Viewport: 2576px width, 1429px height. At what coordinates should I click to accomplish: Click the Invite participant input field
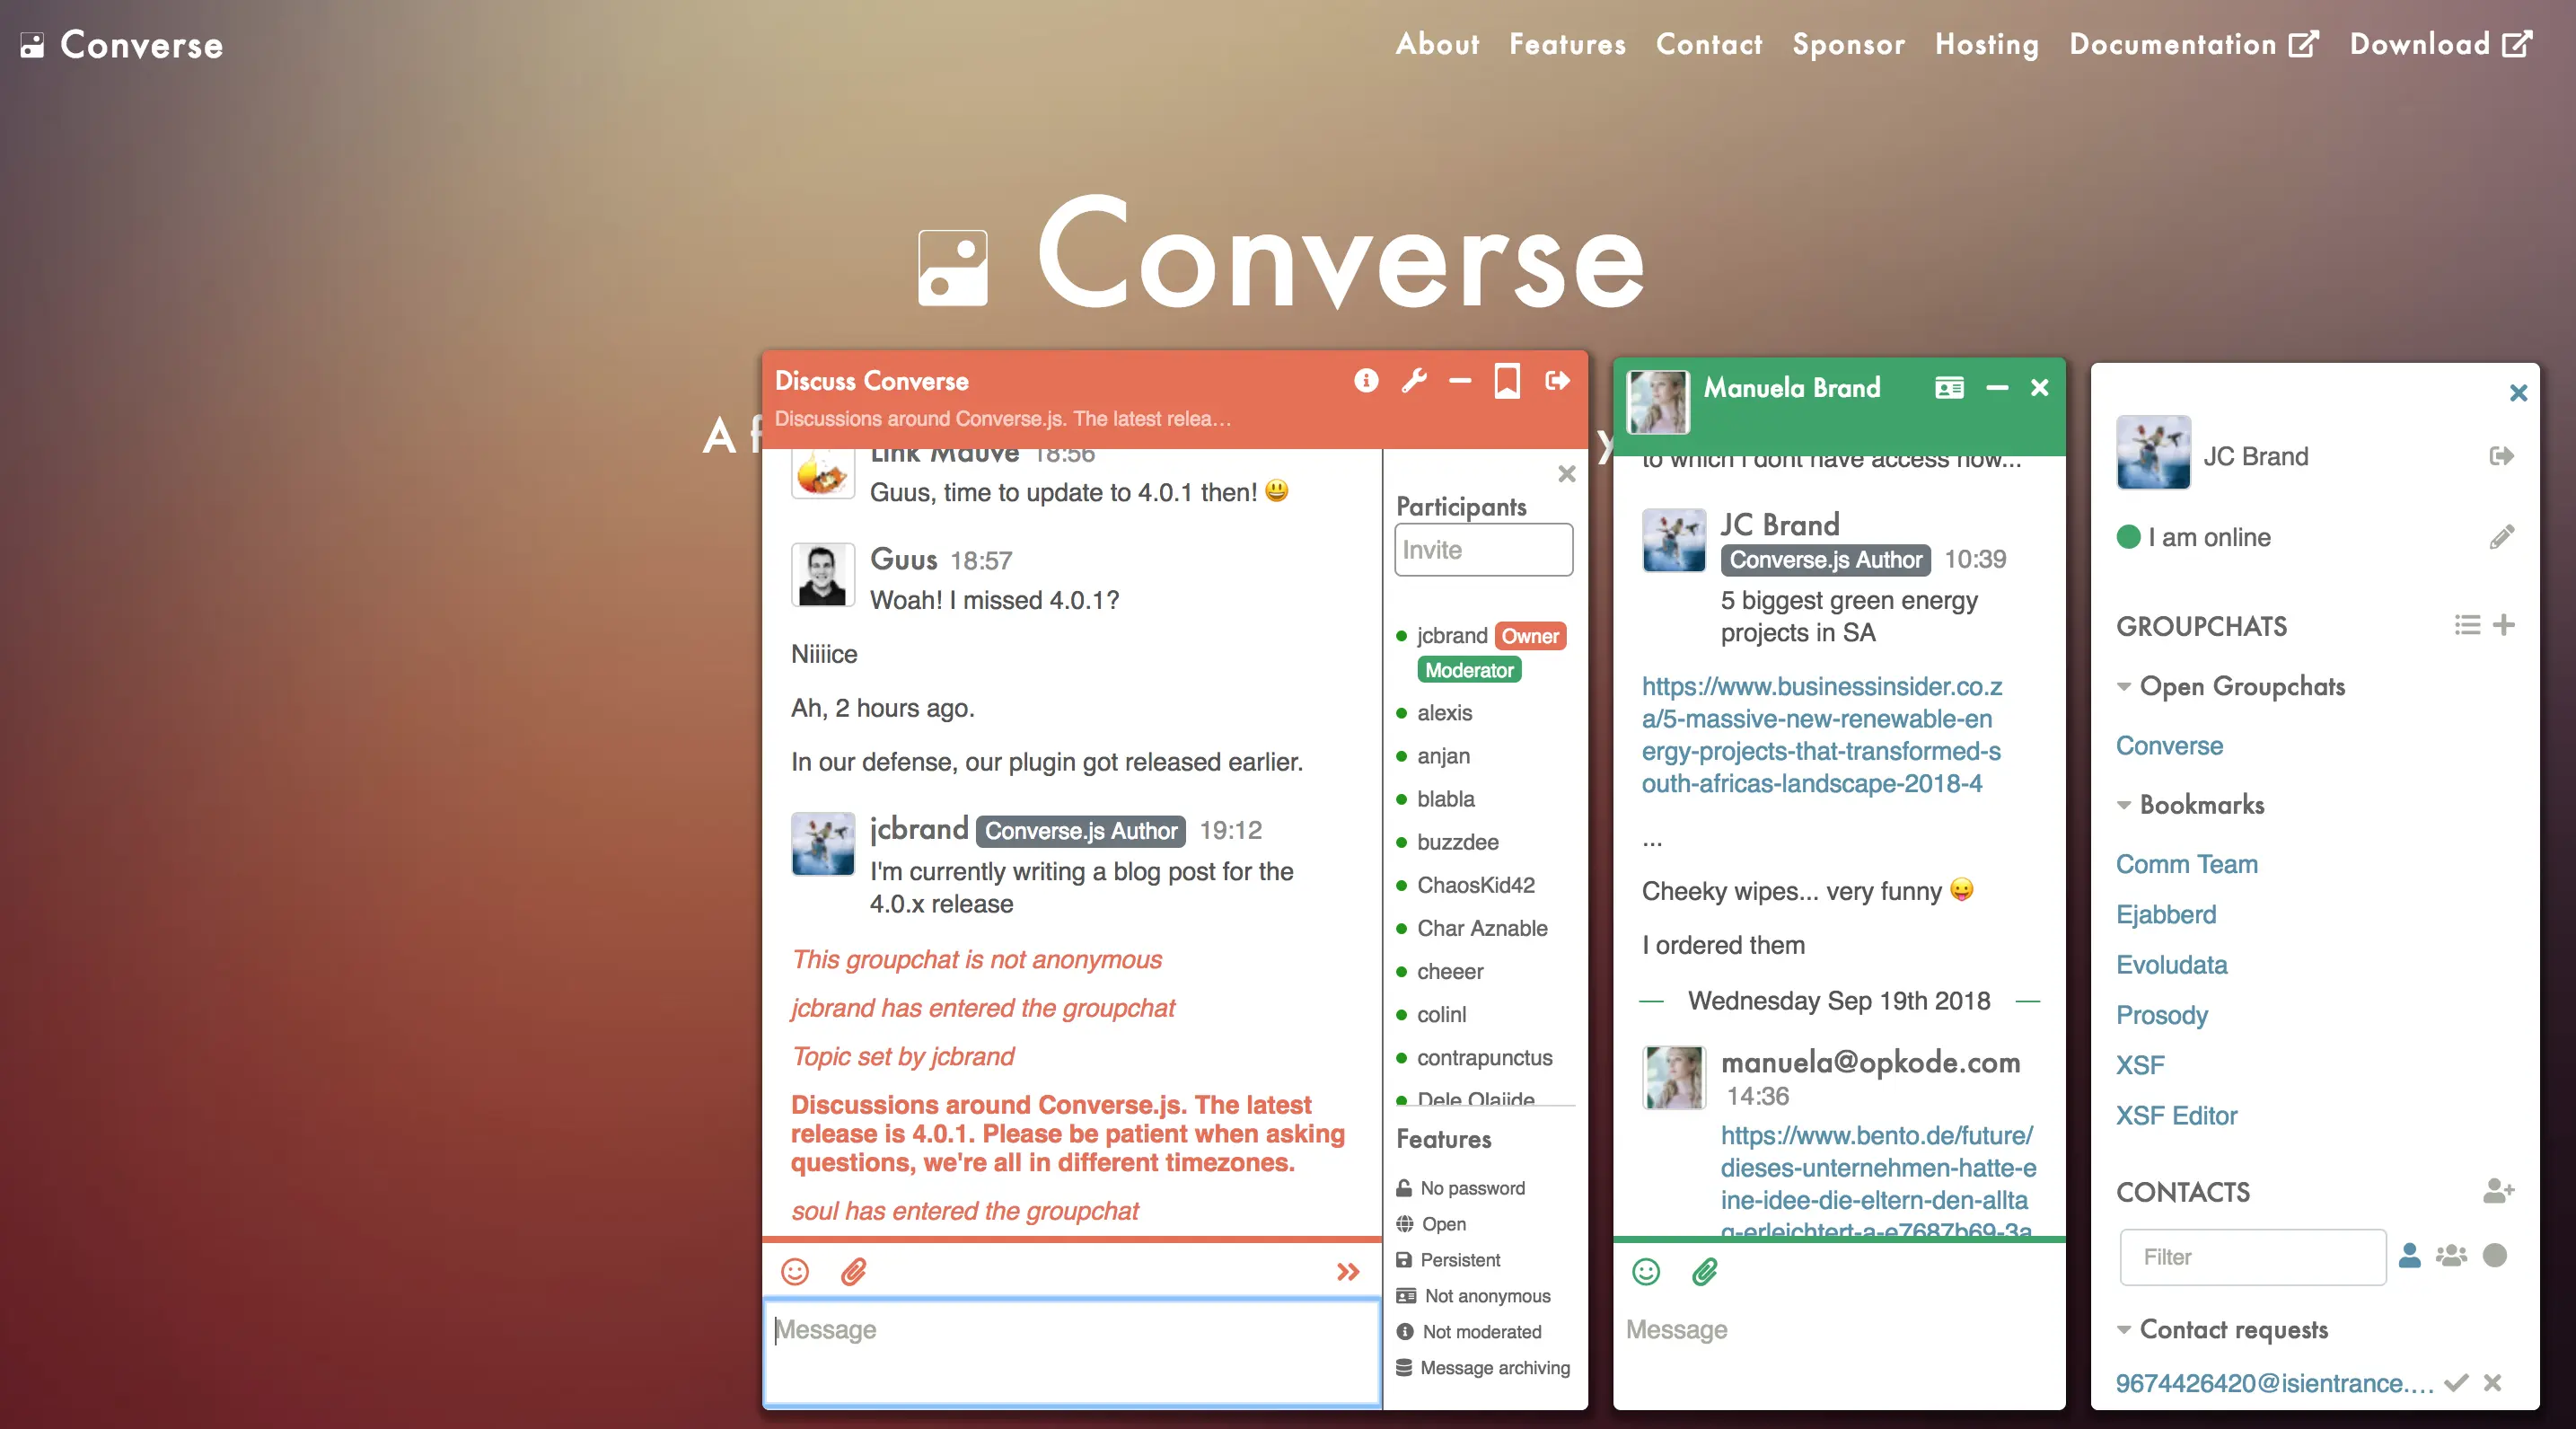pyautogui.click(x=1483, y=550)
